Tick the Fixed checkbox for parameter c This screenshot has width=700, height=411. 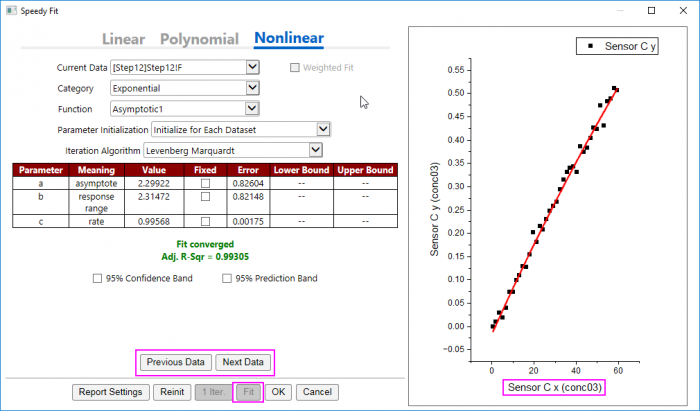tap(205, 220)
